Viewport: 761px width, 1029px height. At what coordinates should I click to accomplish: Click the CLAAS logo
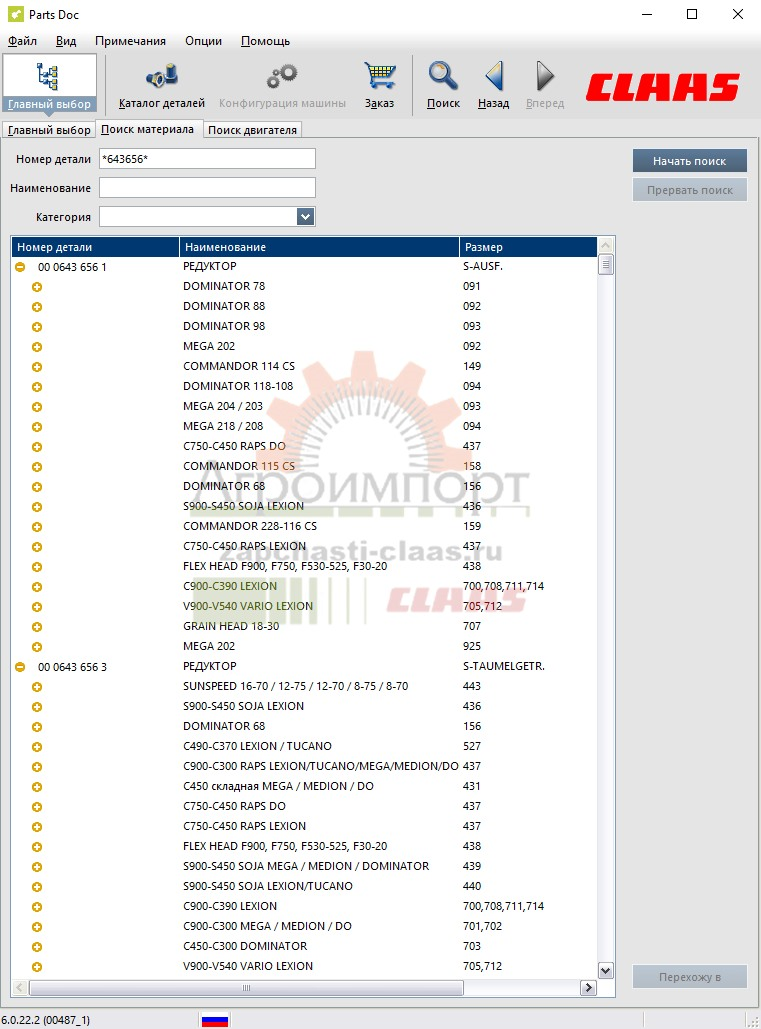663,87
